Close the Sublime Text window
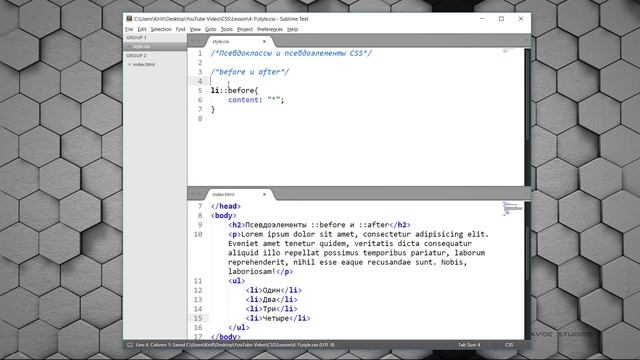640x360 pixels. (521, 19)
